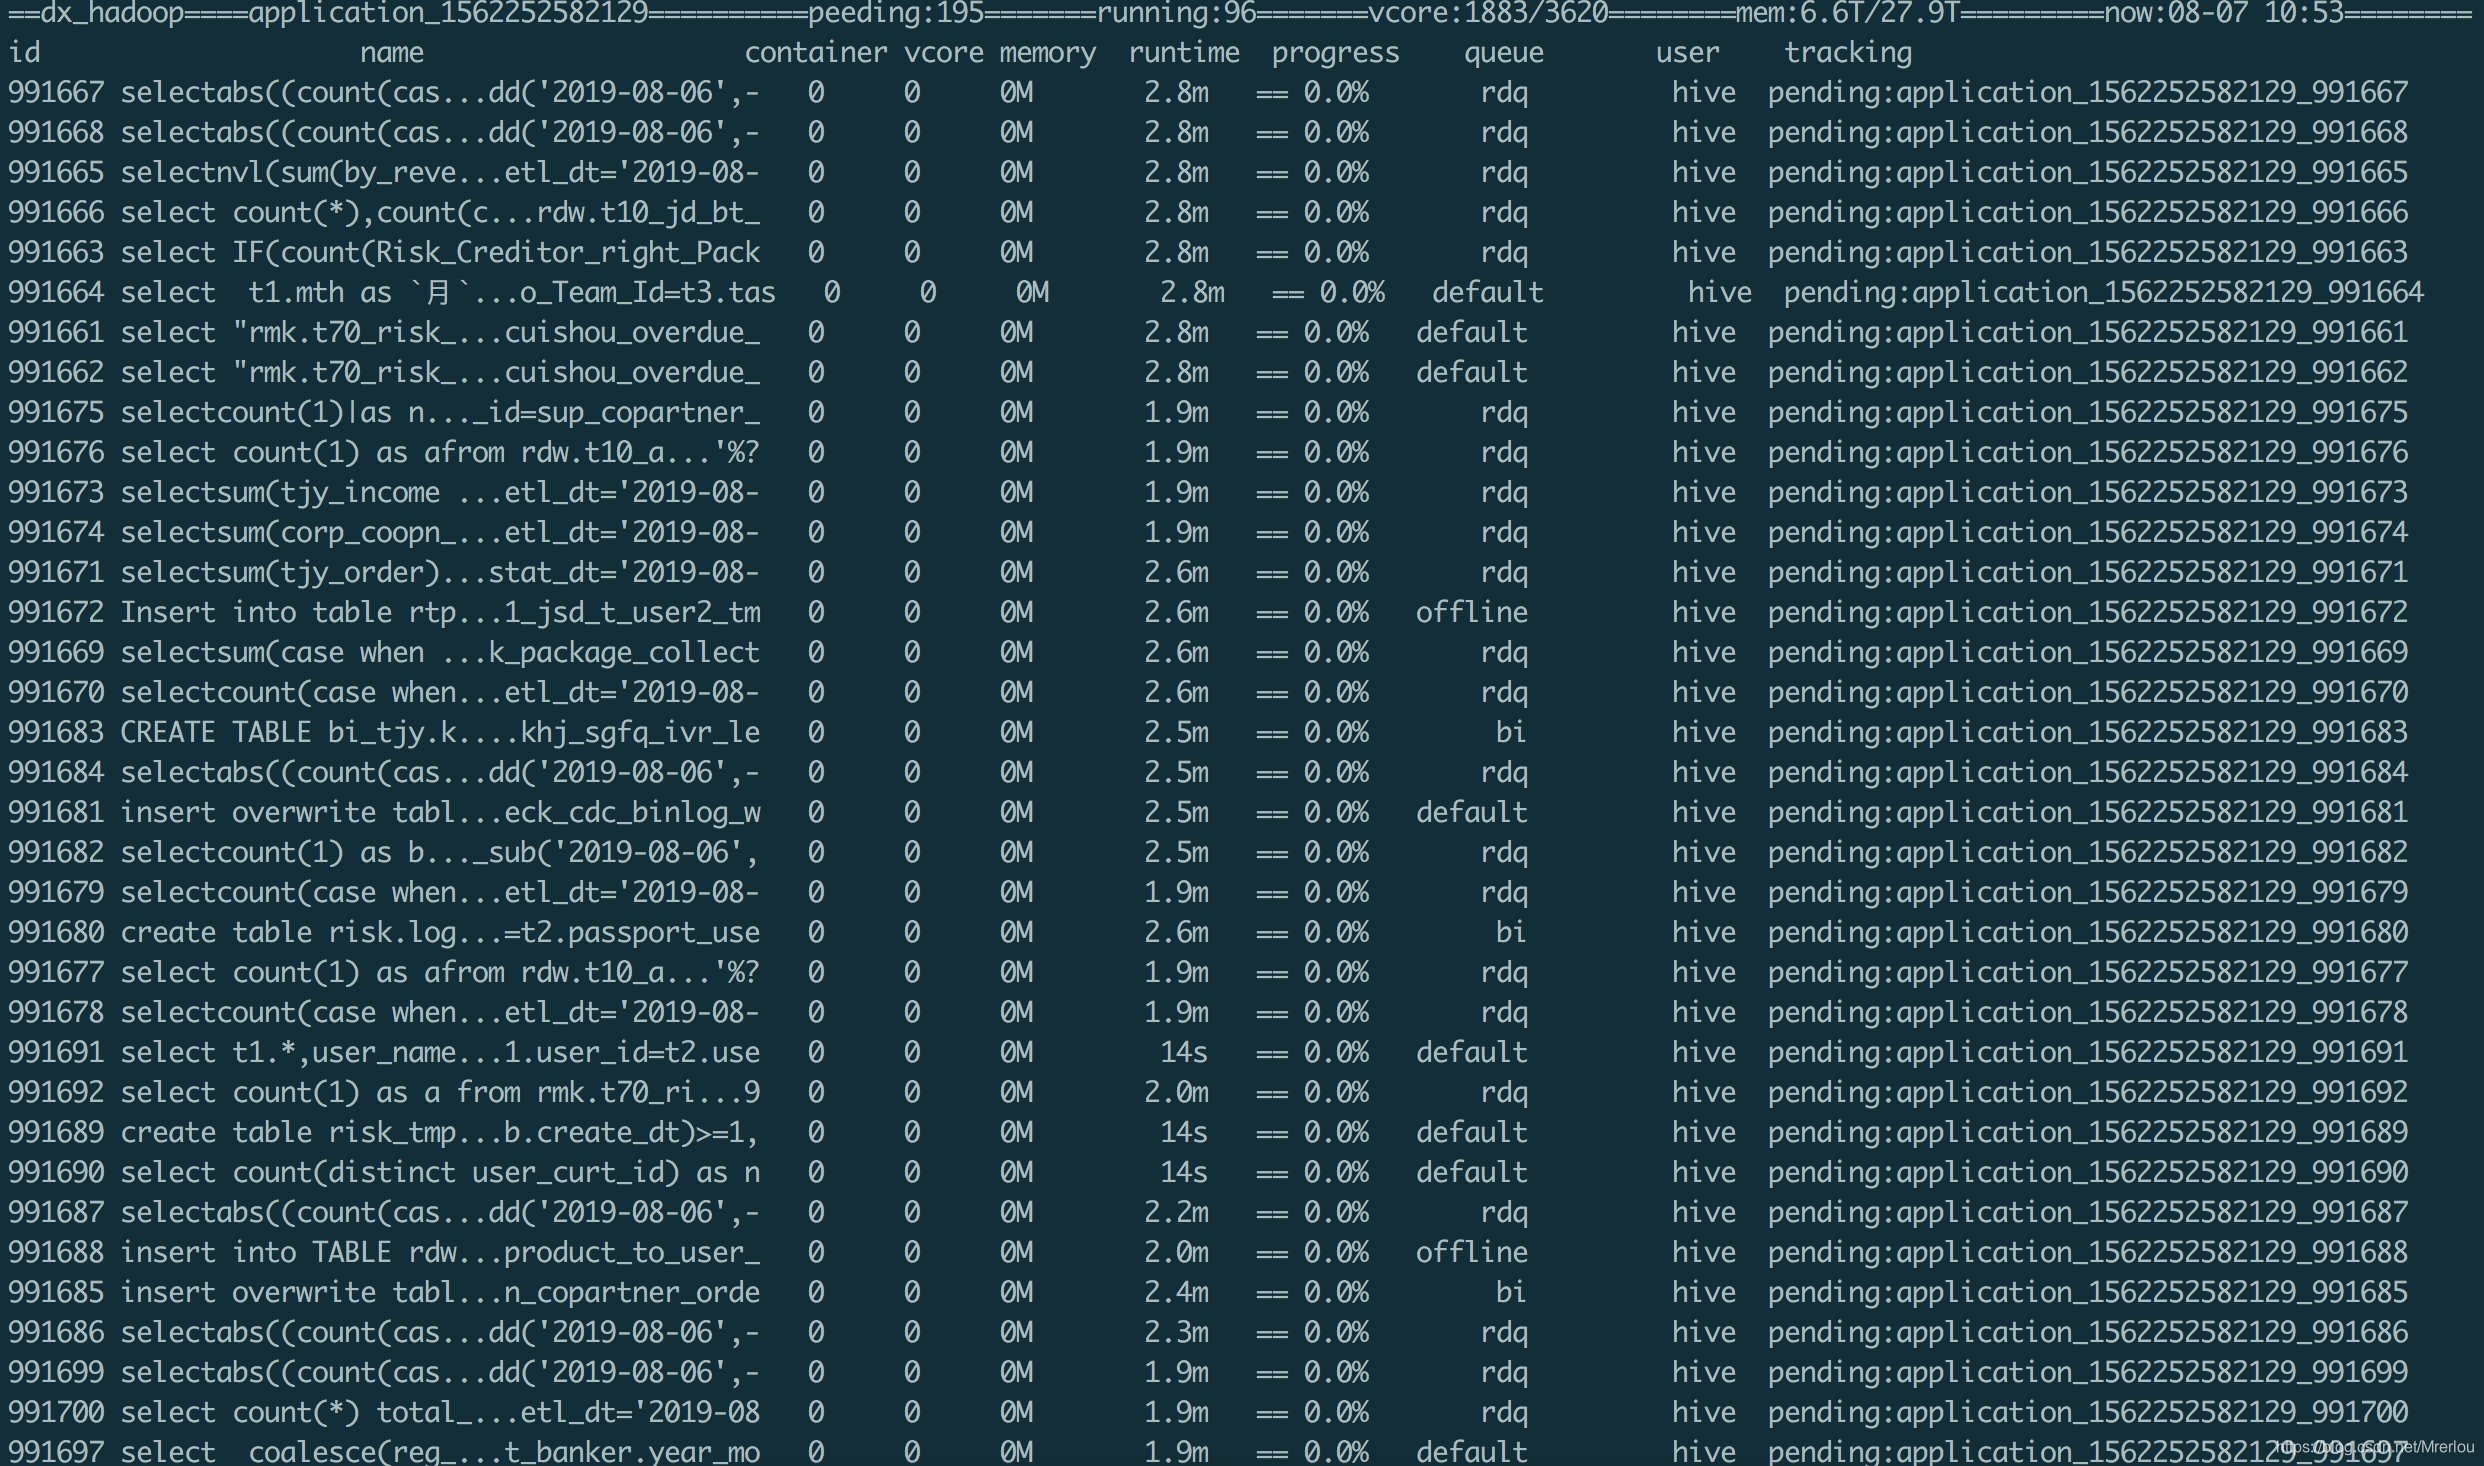Click job name 'selectsum(case when ...k_package_collect'
The height and width of the screenshot is (1466, 2484).
pos(440,652)
